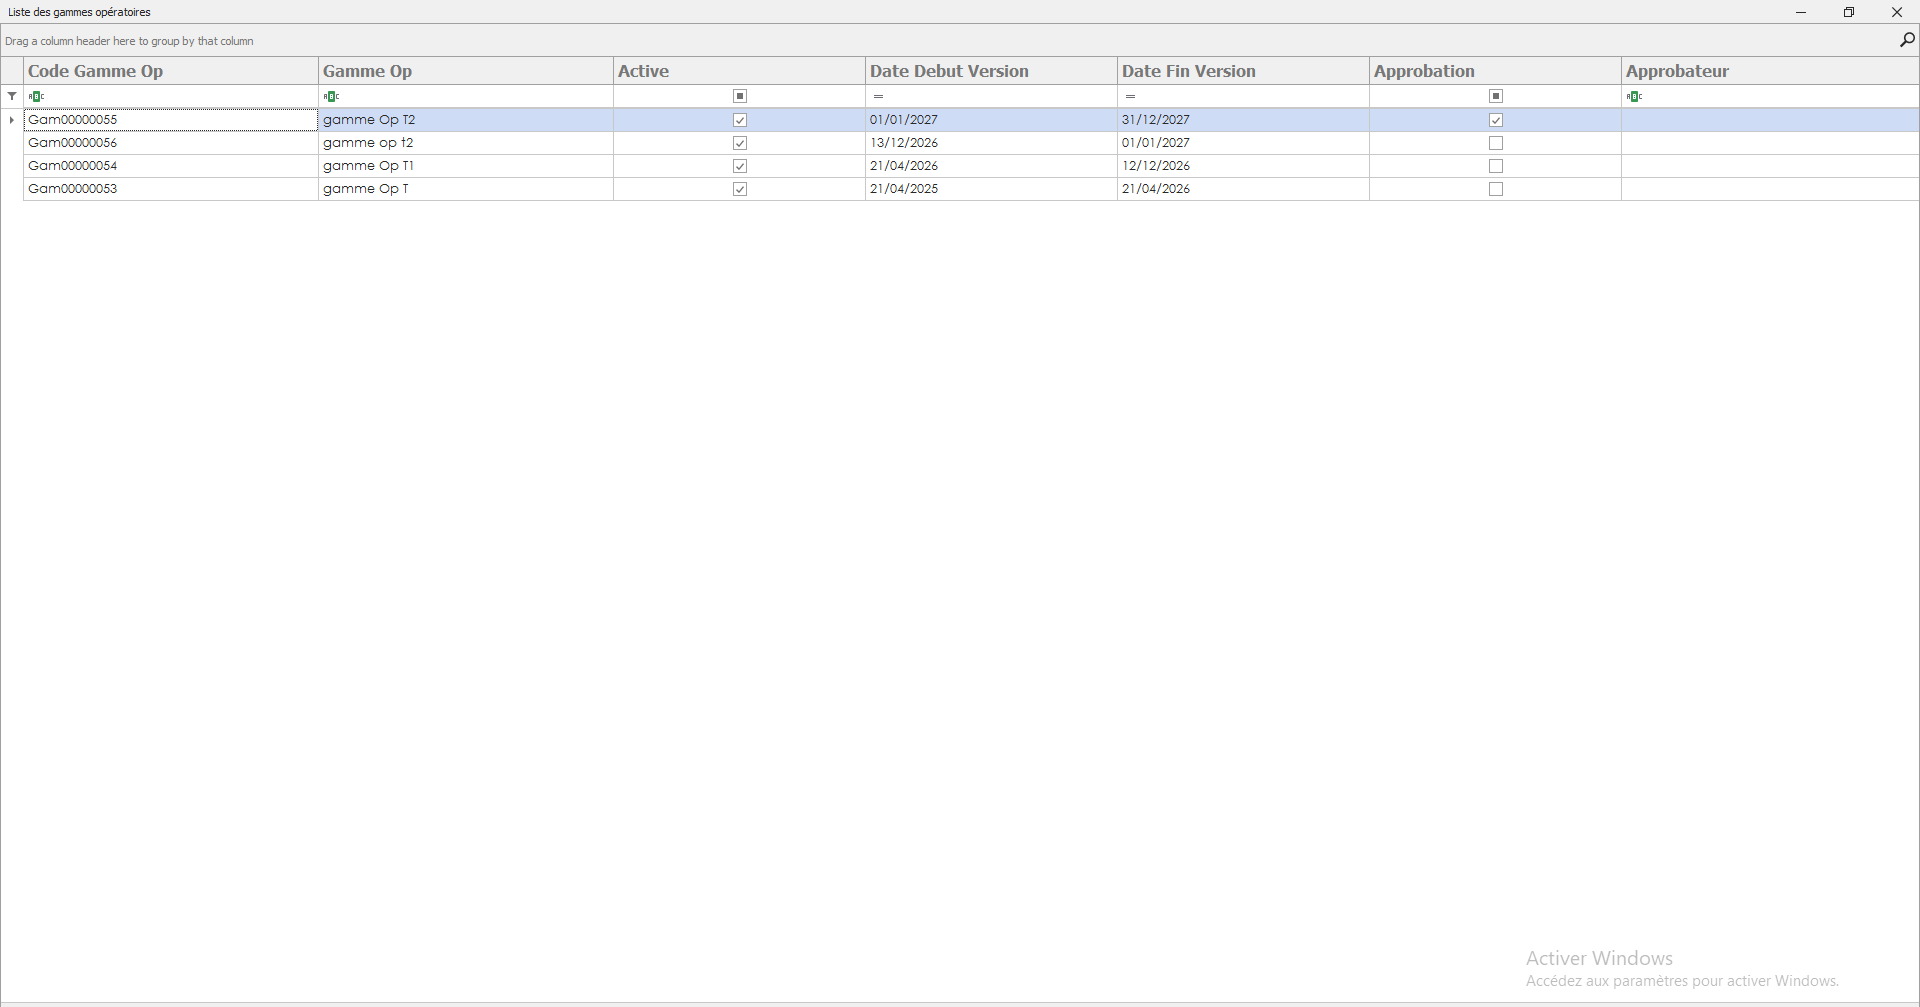Screen dimensions: 1920x1007
Task: Open Gamme Op filter condition icon
Action: pyautogui.click(x=332, y=96)
